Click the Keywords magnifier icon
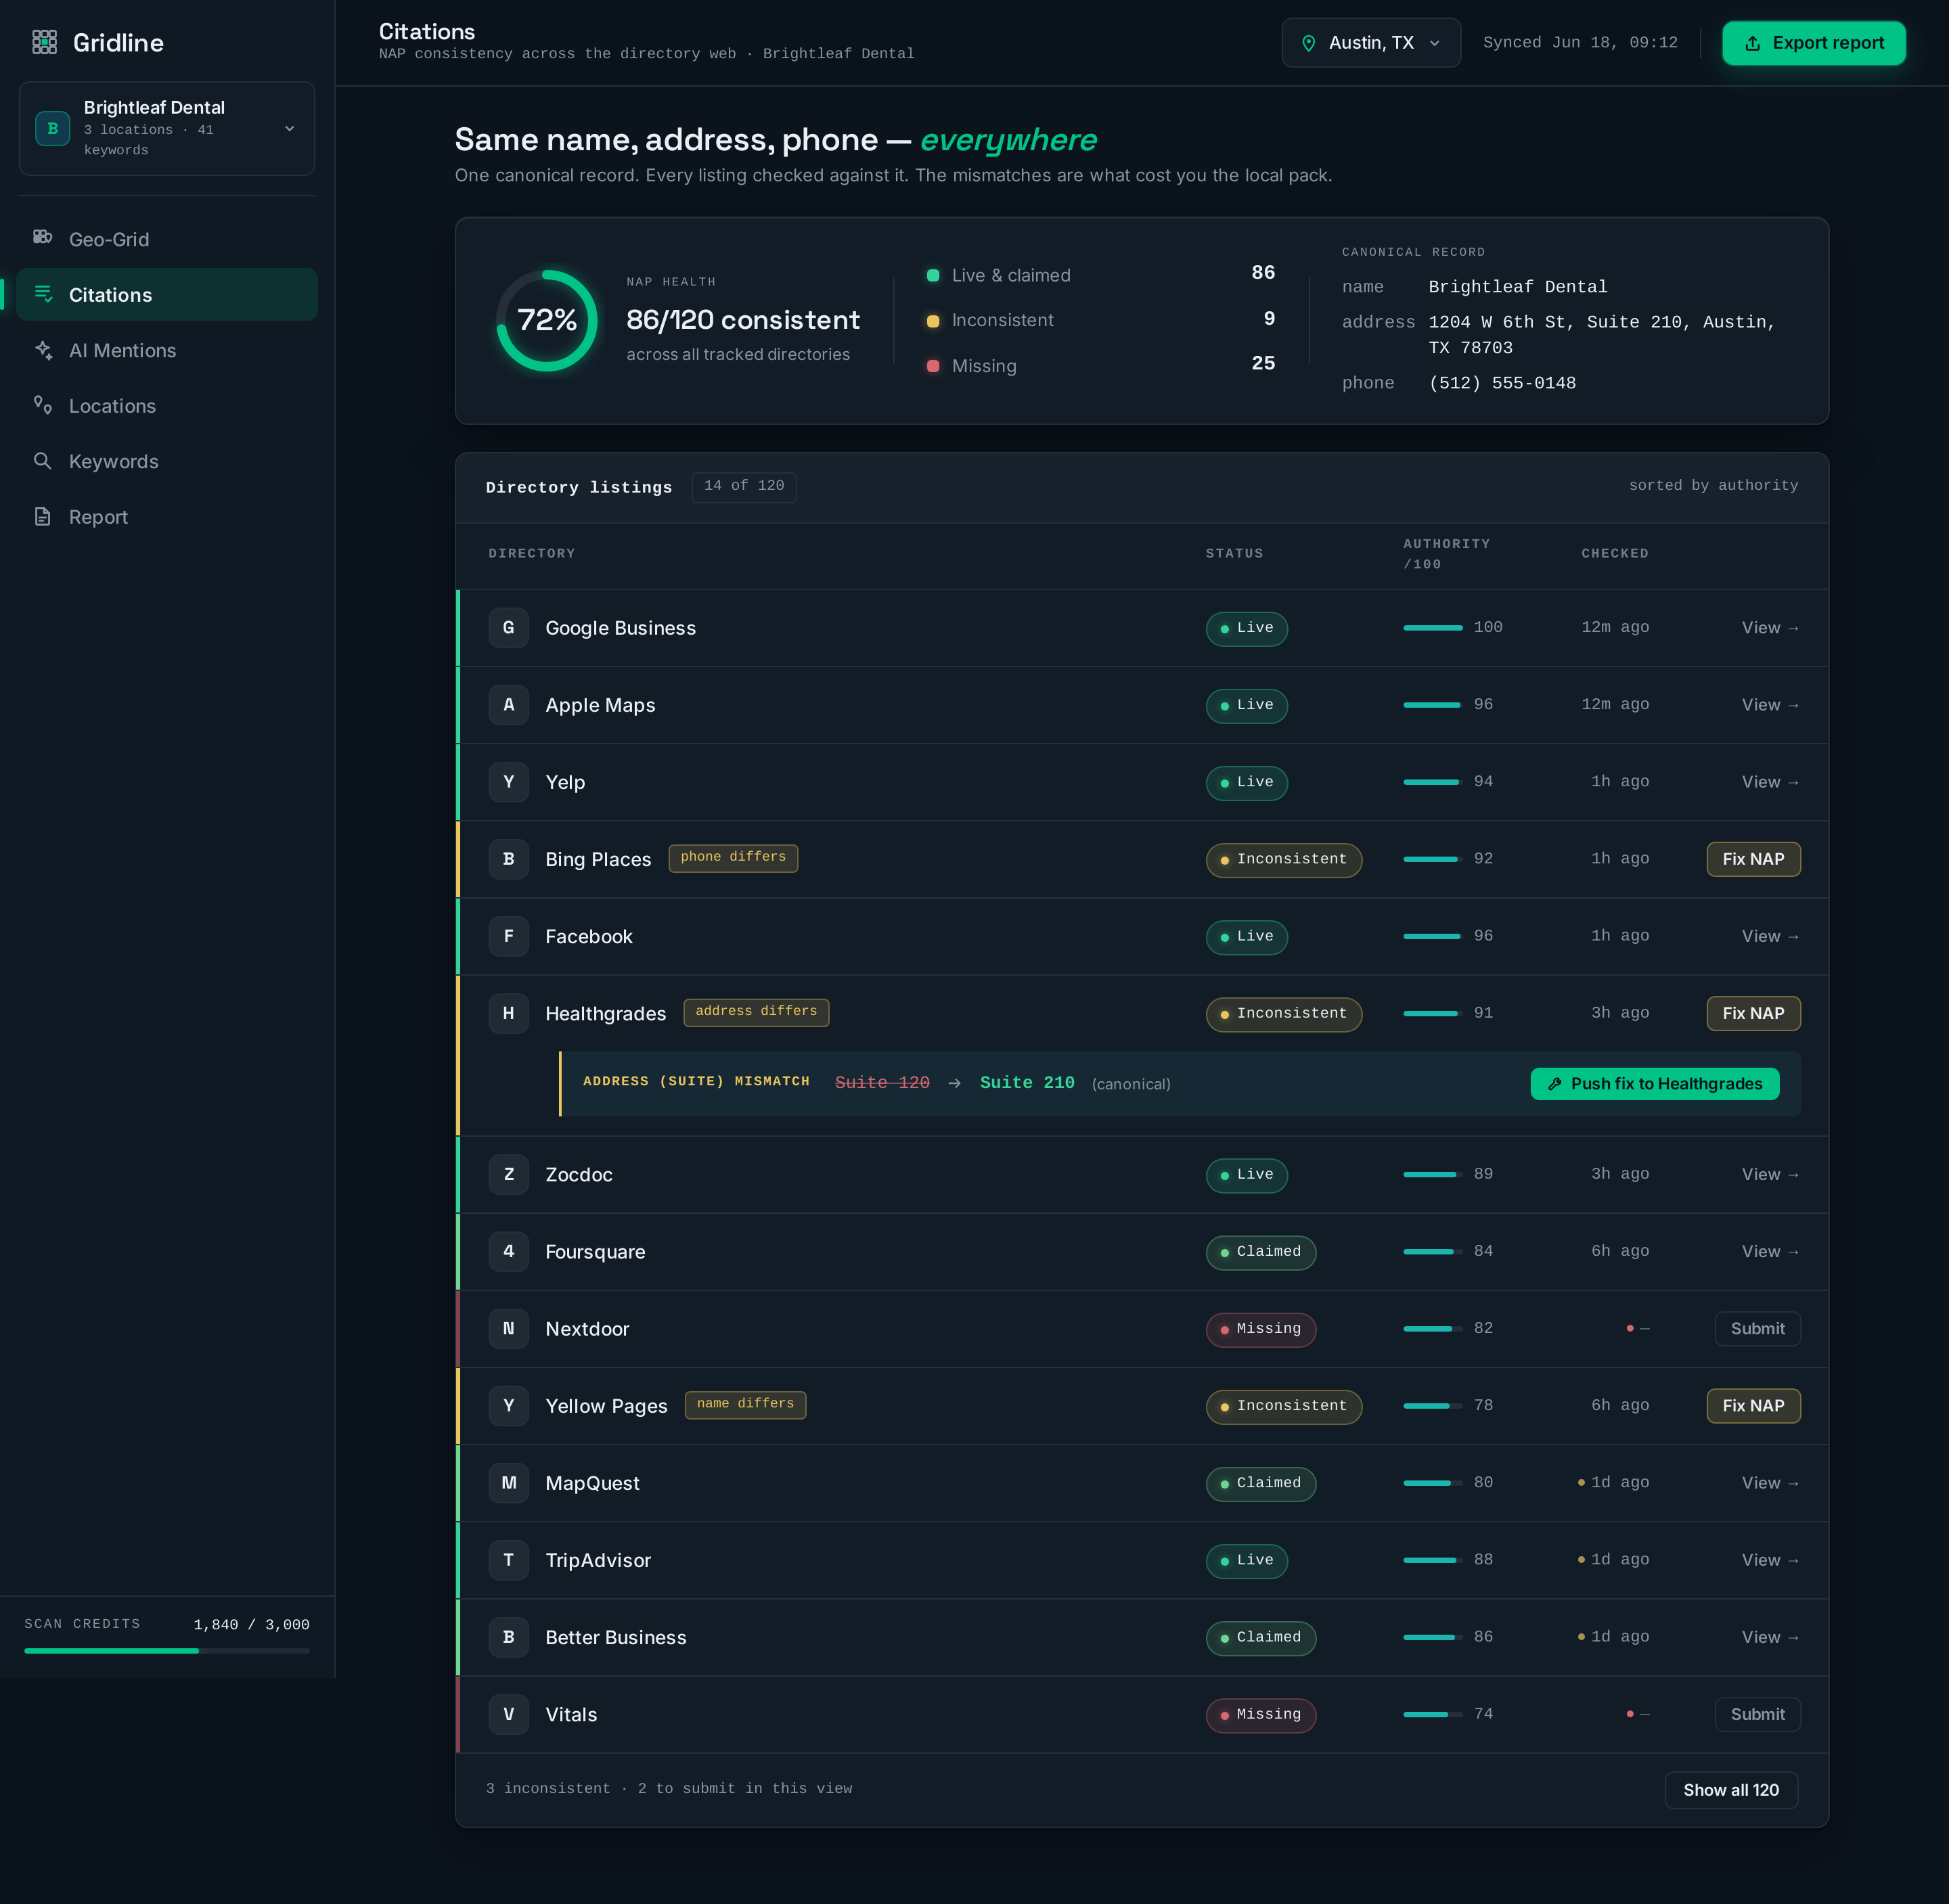 43,460
